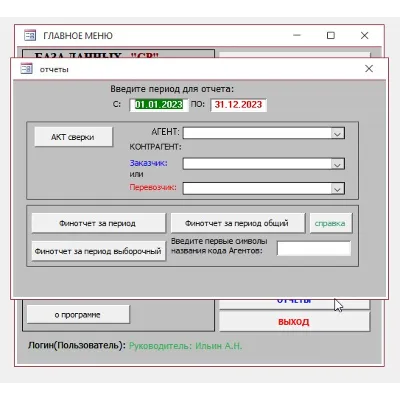Select the end date field 31.12.2023
400x400 pixels.
[238, 105]
